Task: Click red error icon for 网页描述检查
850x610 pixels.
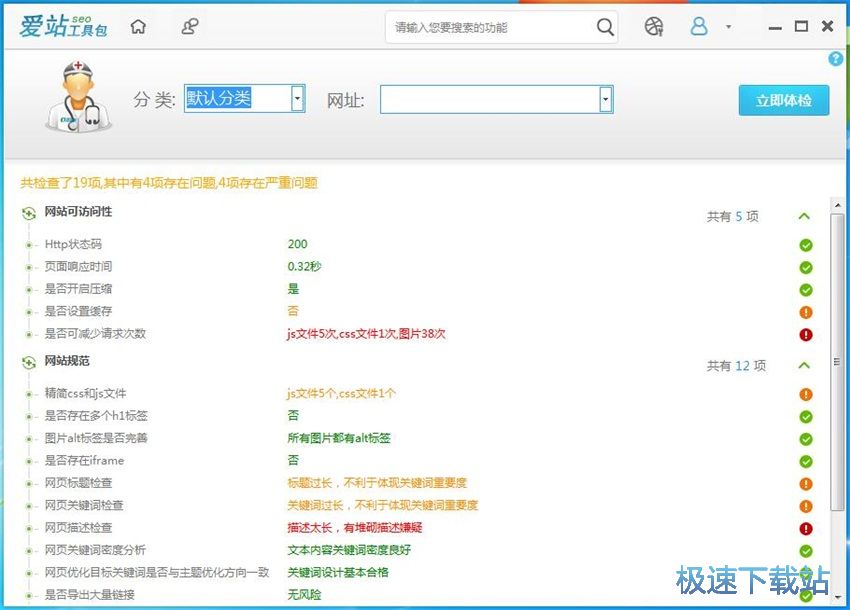Action: (806, 528)
